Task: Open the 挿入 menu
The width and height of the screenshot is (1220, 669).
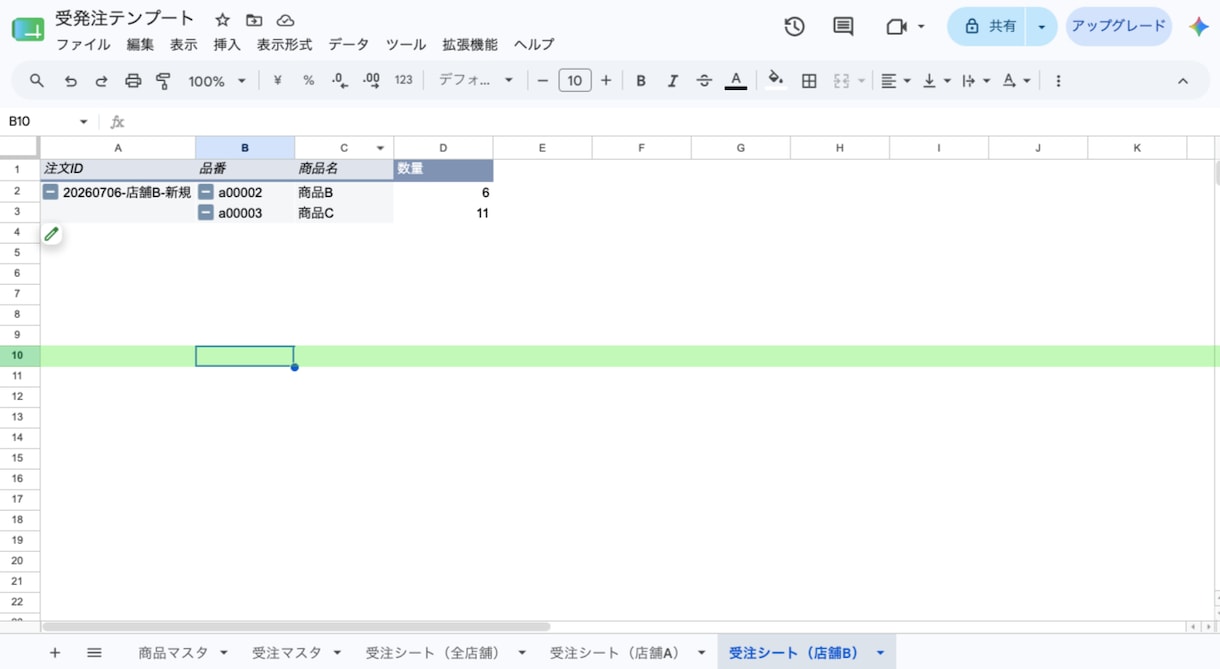Action: 227,45
